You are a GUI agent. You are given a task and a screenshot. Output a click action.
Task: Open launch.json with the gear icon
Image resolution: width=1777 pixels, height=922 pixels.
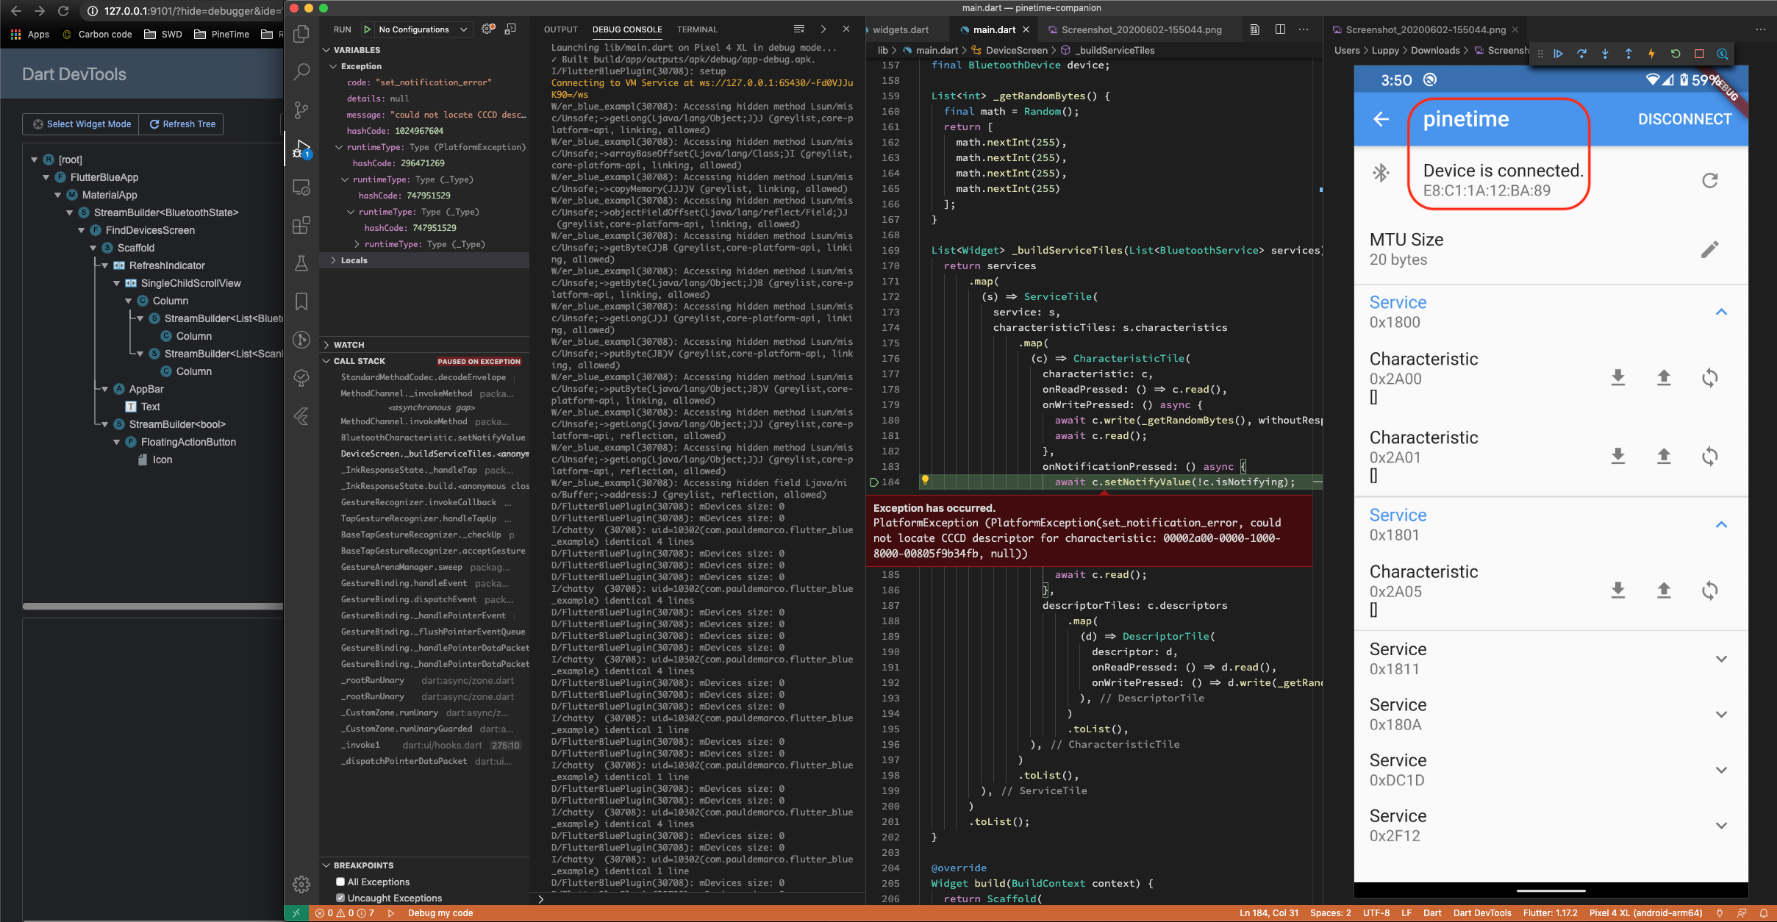(x=488, y=29)
